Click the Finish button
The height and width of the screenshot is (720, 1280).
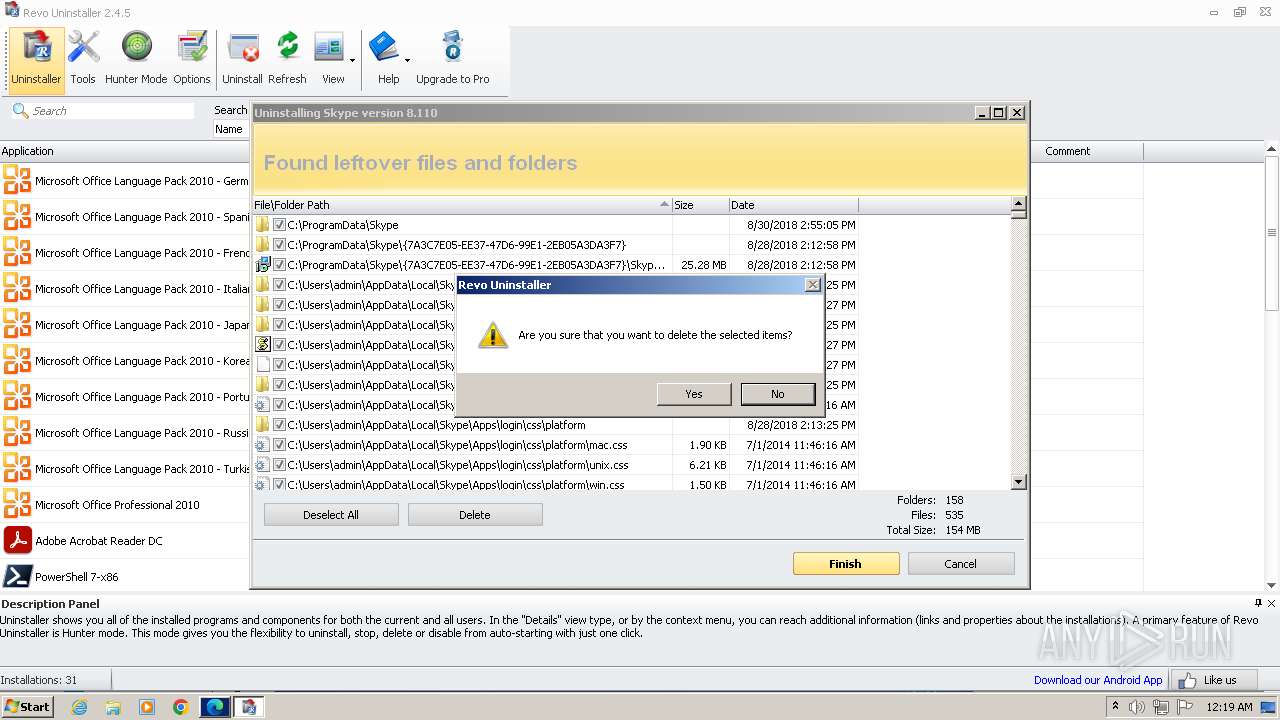tap(845, 564)
